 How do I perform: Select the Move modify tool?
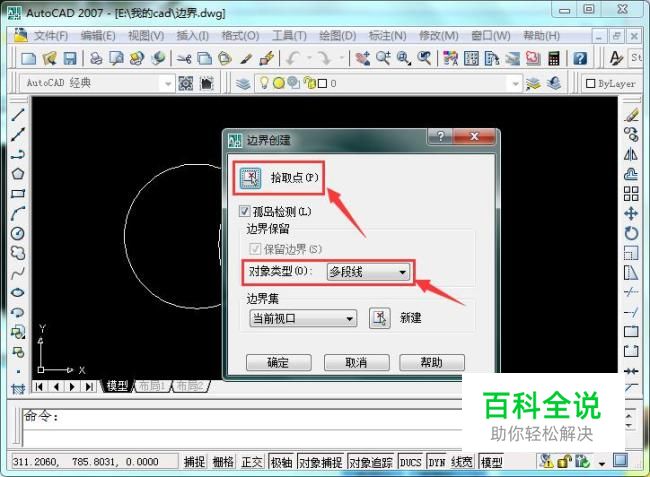tap(631, 213)
